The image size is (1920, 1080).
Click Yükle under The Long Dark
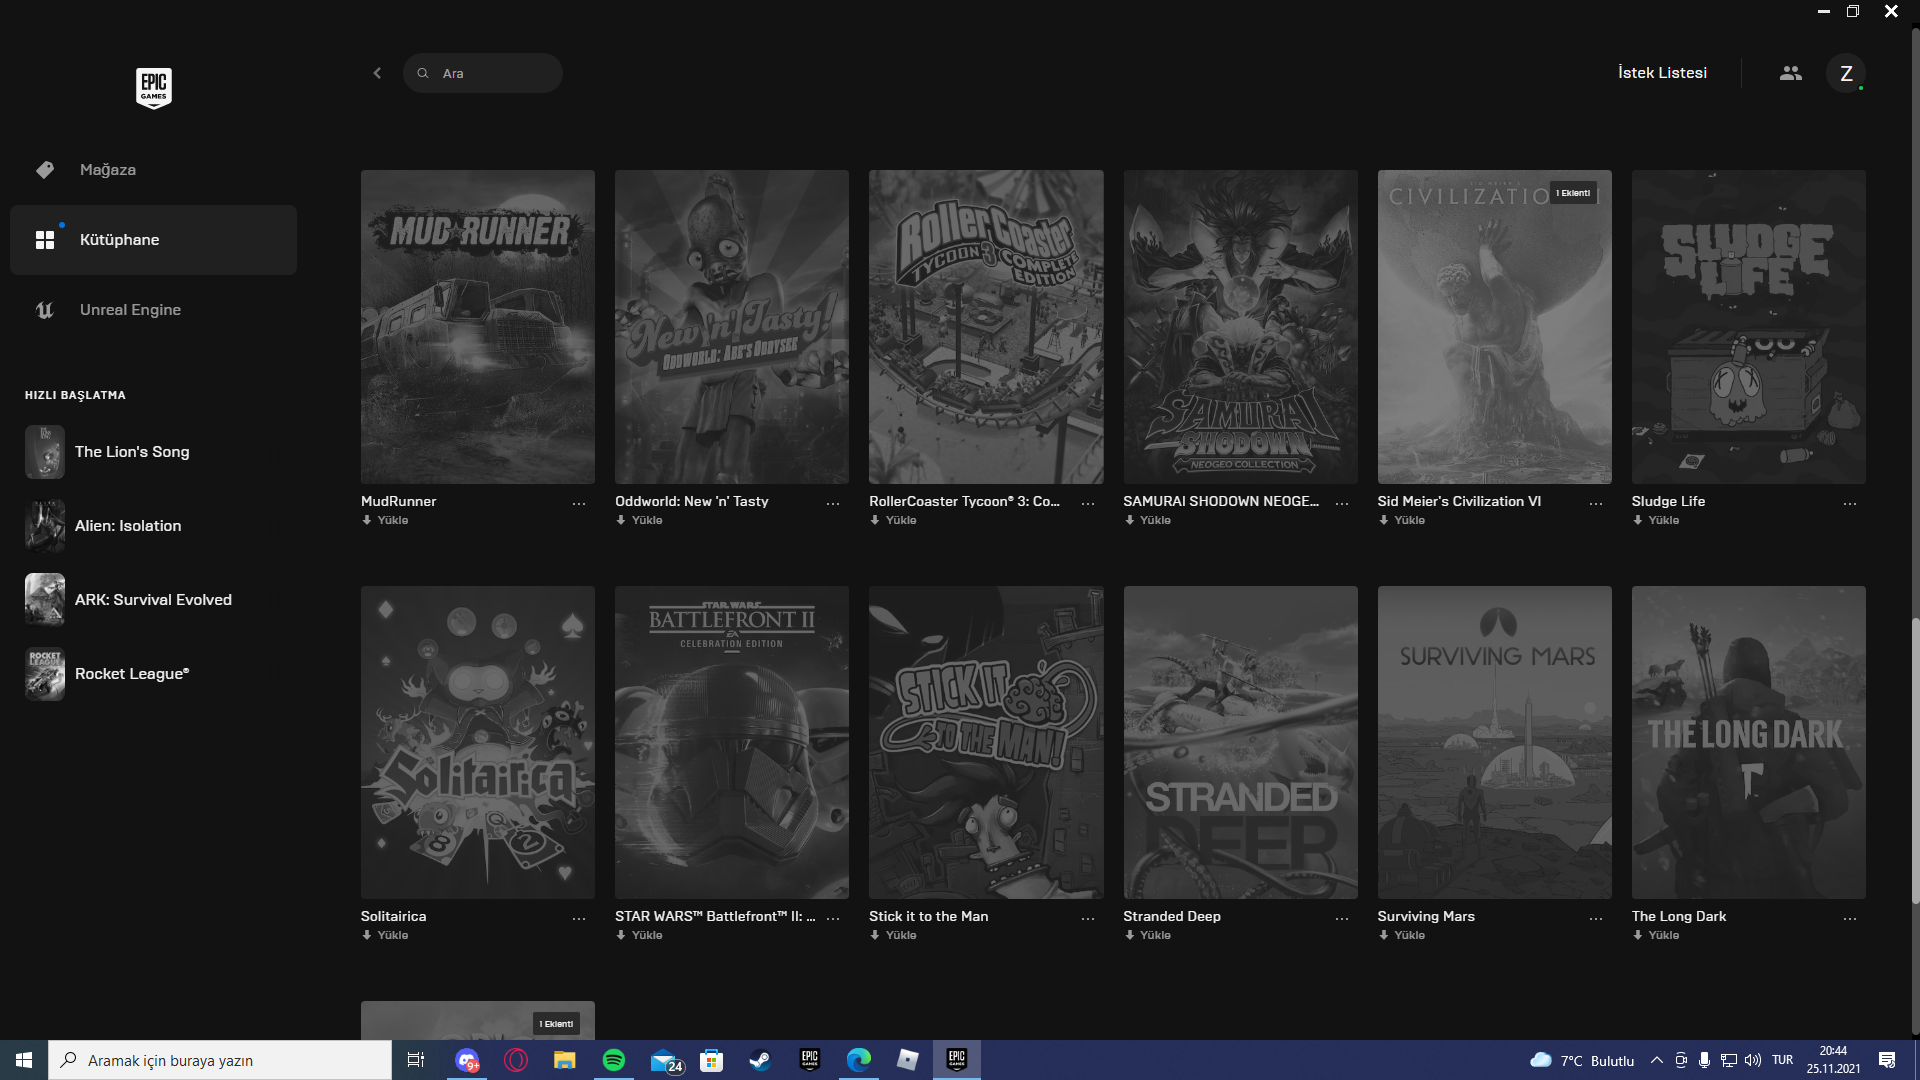1656,935
